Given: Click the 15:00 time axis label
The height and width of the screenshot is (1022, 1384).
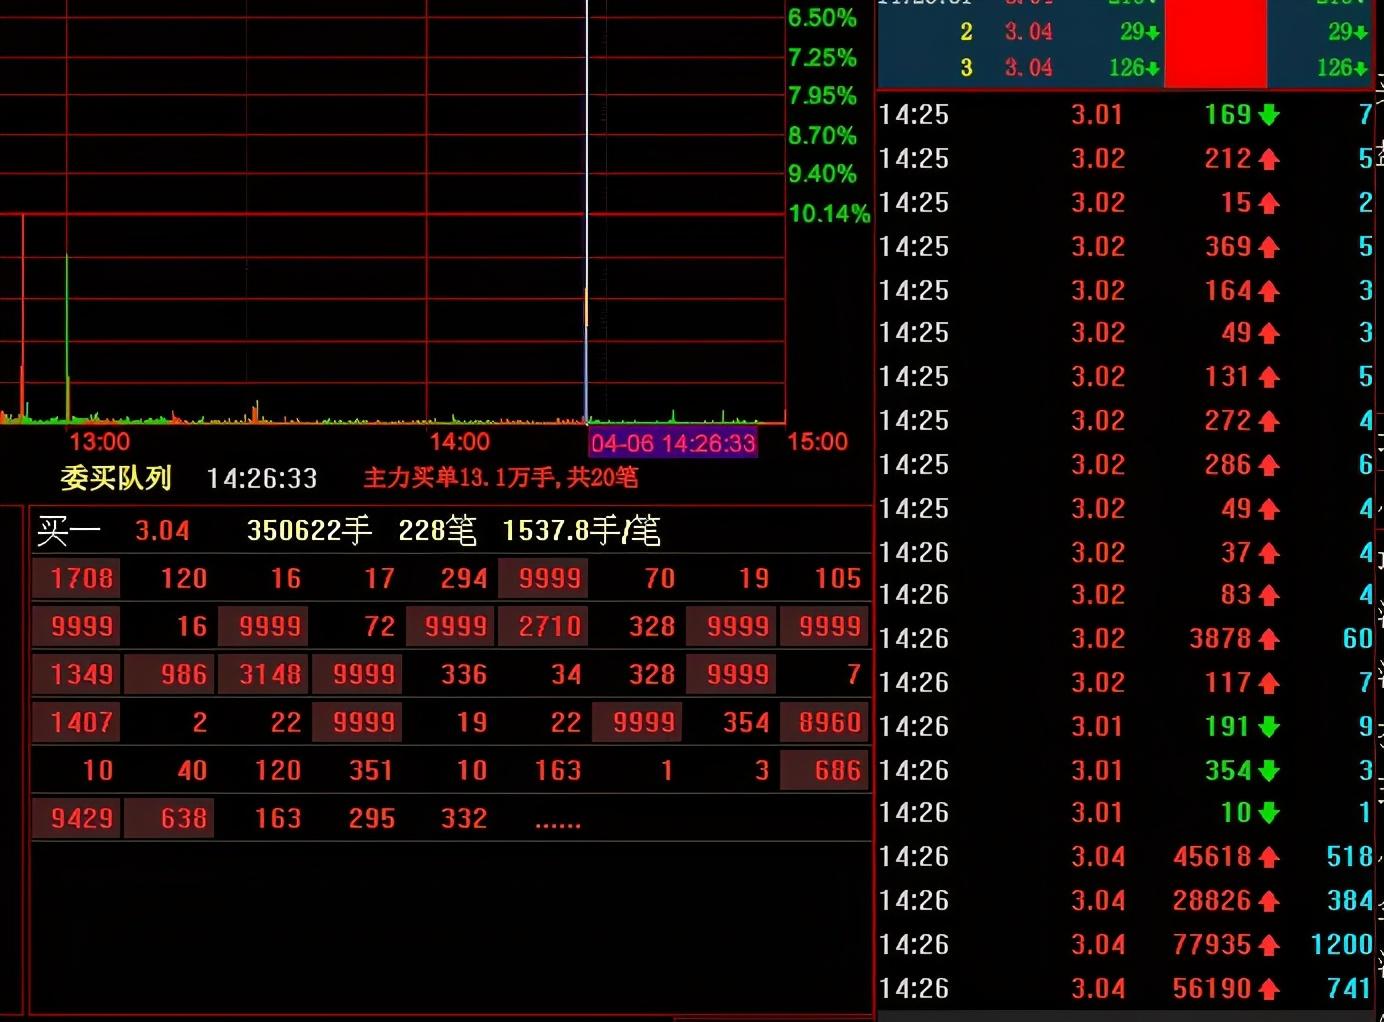Looking at the screenshot, I should (x=817, y=441).
